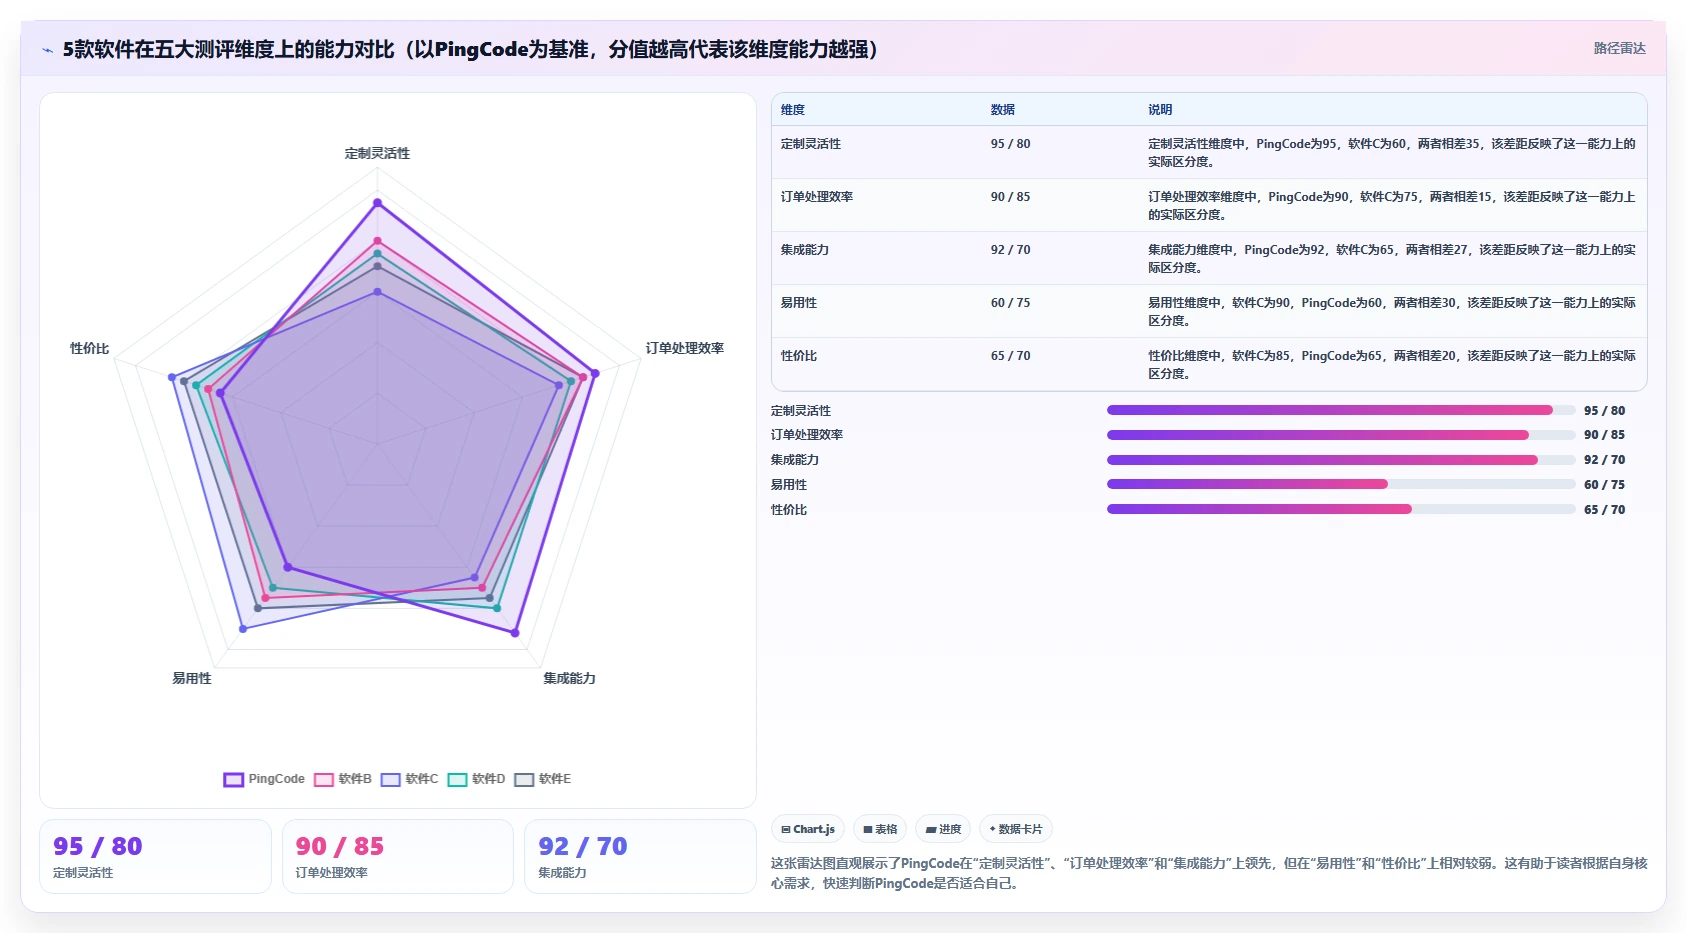Toggle the PingCode dataset in the legend
Screen dimensions: 1687x933
click(264, 779)
